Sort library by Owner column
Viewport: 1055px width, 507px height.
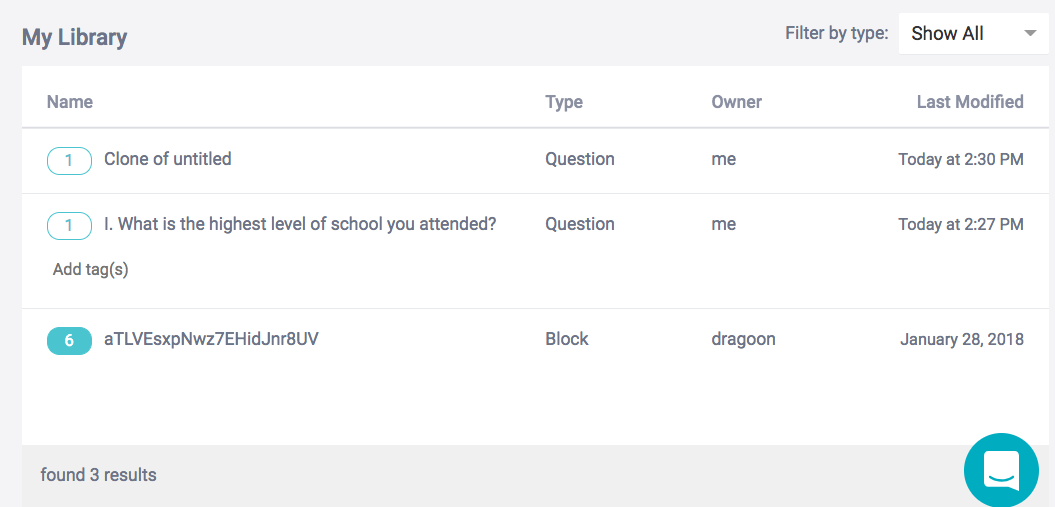(736, 102)
